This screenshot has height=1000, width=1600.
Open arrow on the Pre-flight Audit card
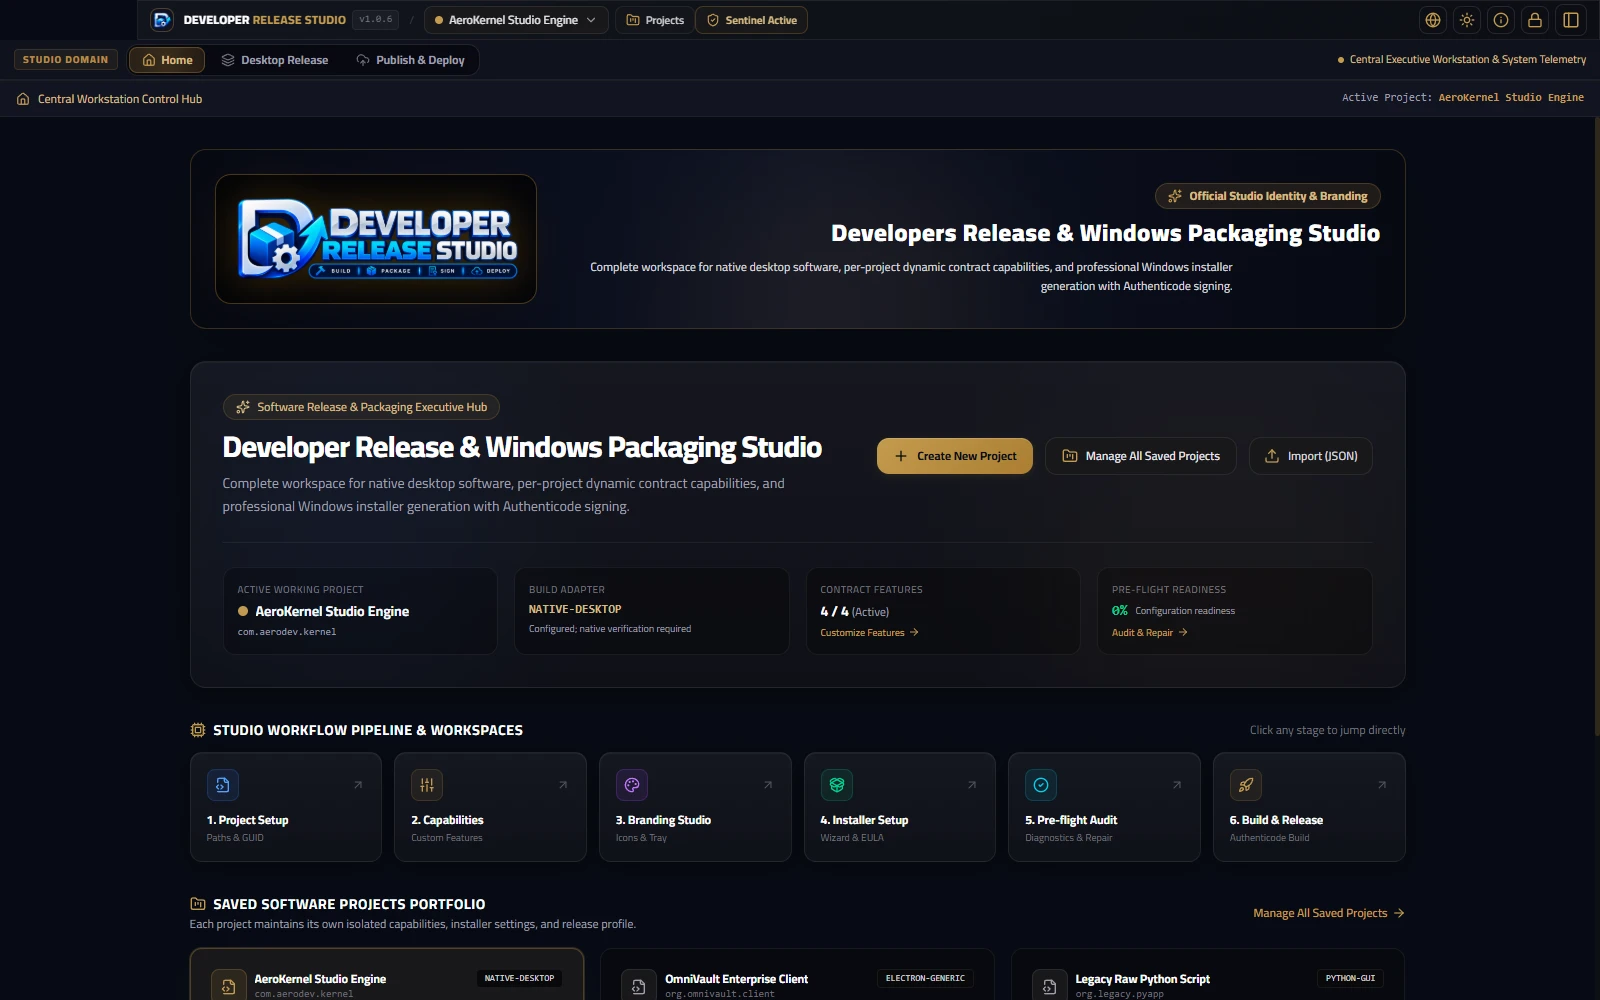(x=1177, y=785)
